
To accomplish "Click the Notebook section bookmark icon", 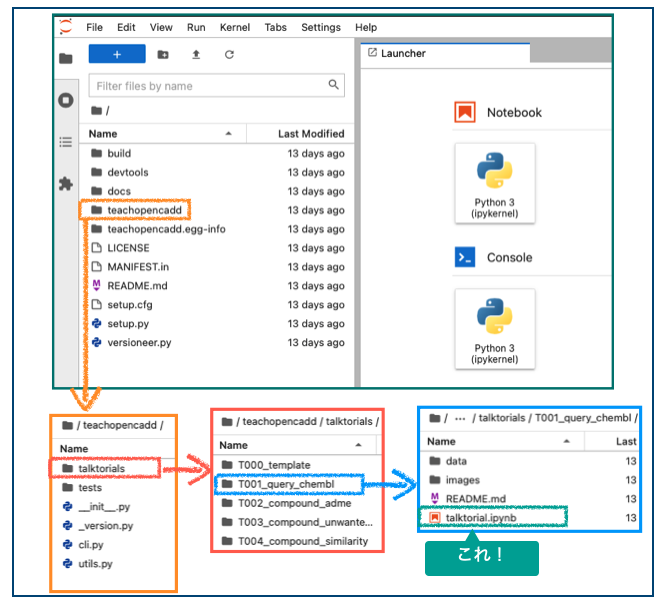I will click(x=465, y=112).
